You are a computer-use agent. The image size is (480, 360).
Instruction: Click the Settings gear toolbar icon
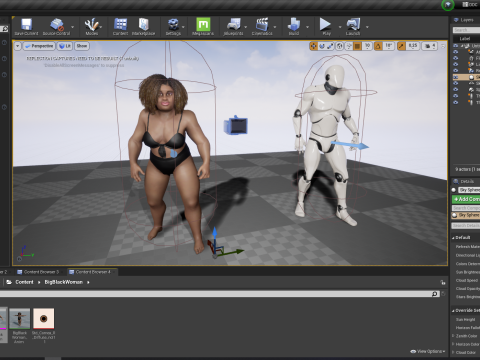173,27
